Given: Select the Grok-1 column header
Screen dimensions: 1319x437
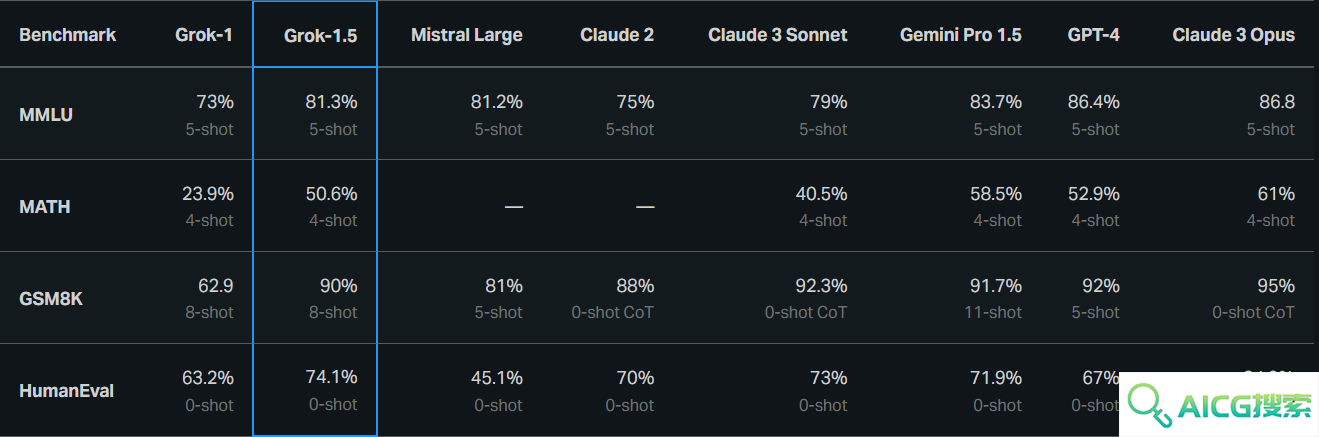Looking at the screenshot, I should (204, 35).
